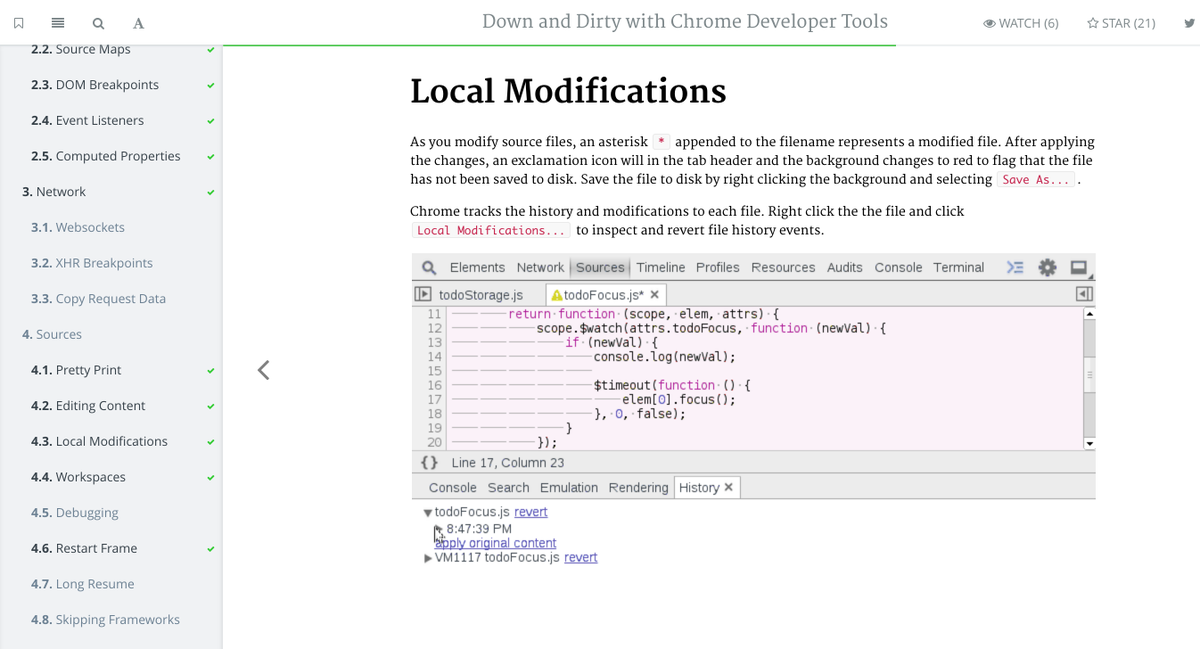Click the STAR (21) button
Image resolution: width=1200 pixels, height=649 pixels.
tap(1121, 23)
